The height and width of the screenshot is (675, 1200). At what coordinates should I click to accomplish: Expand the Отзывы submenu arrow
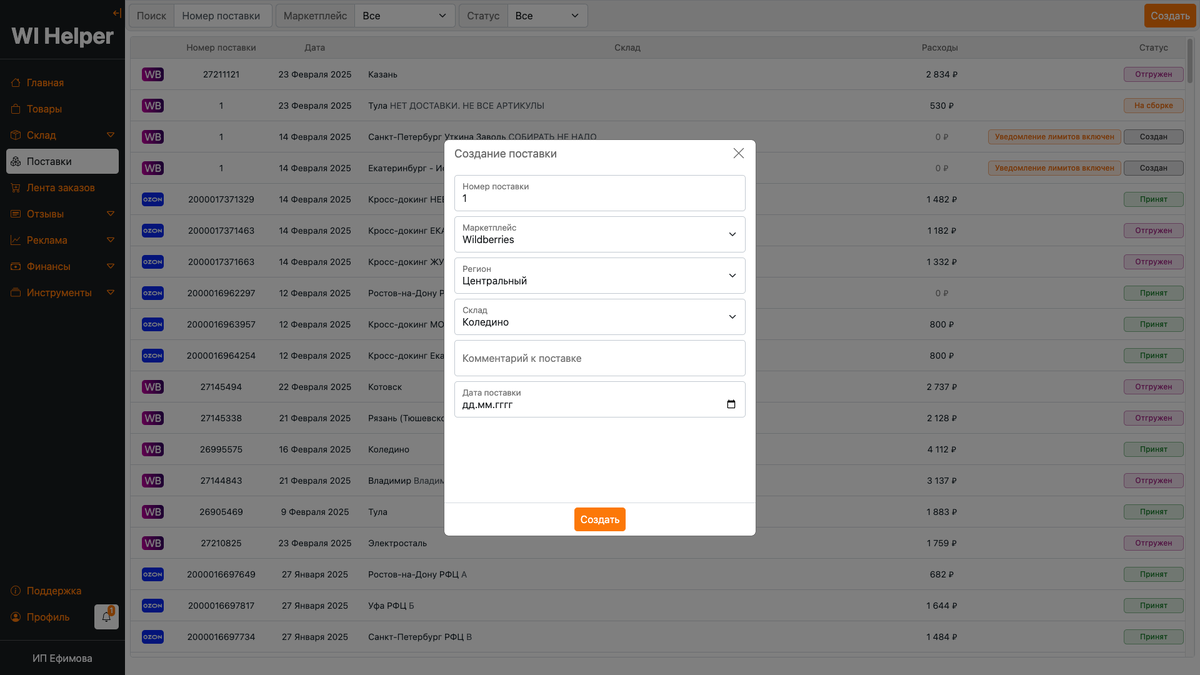point(111,214)
